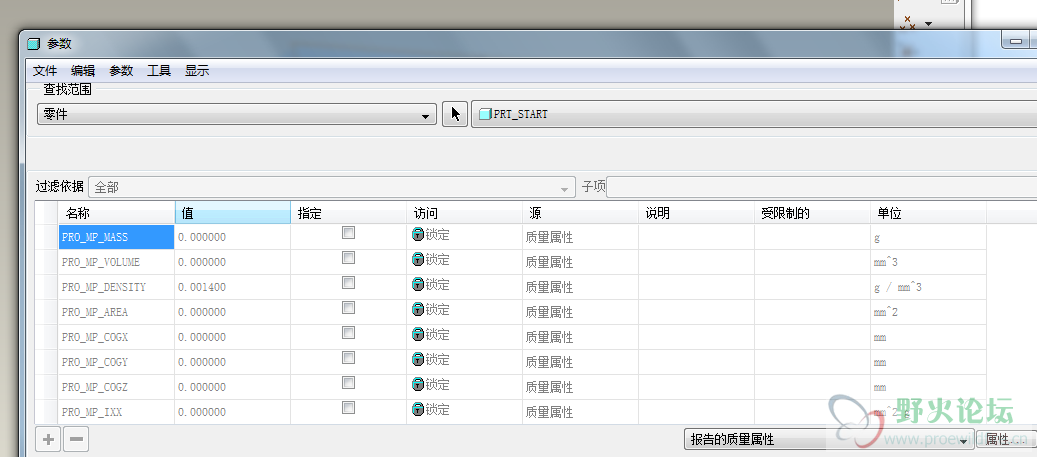Screen dimensions: 1037x457
Task: Toggle 指定 checkbox for PRO_MP_COGZ
Action: click(x=349, y=382)
